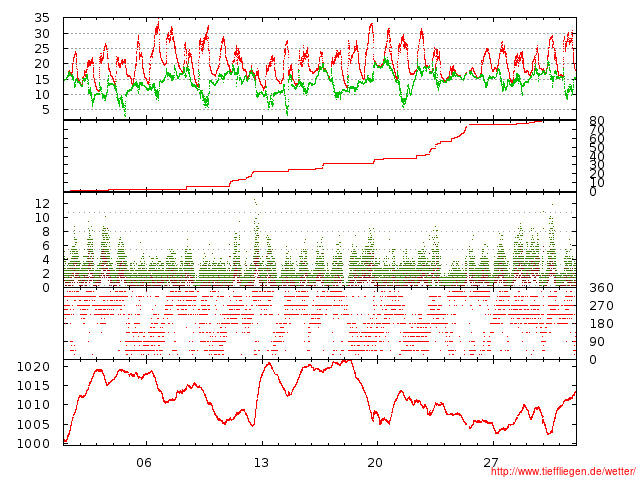Click date label 13 on time axis
The image size is (640, 480).
pyautogui.click(x=261, y=463)
